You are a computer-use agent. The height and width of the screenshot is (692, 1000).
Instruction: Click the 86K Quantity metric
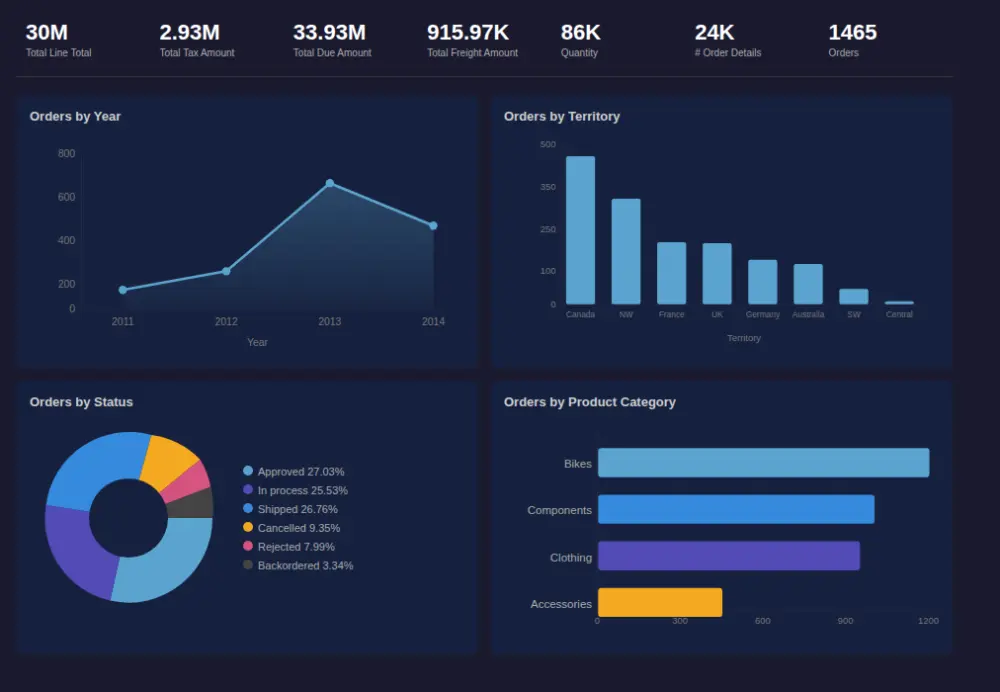(580, 41)
